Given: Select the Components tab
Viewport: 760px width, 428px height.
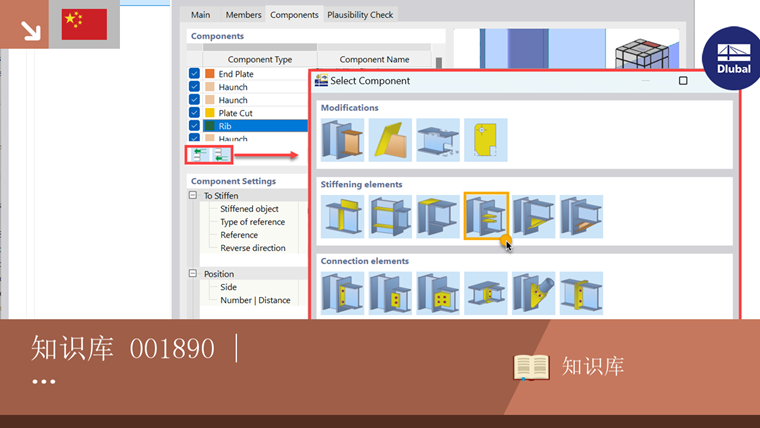Looking at the screenshot, I should 294,15.
